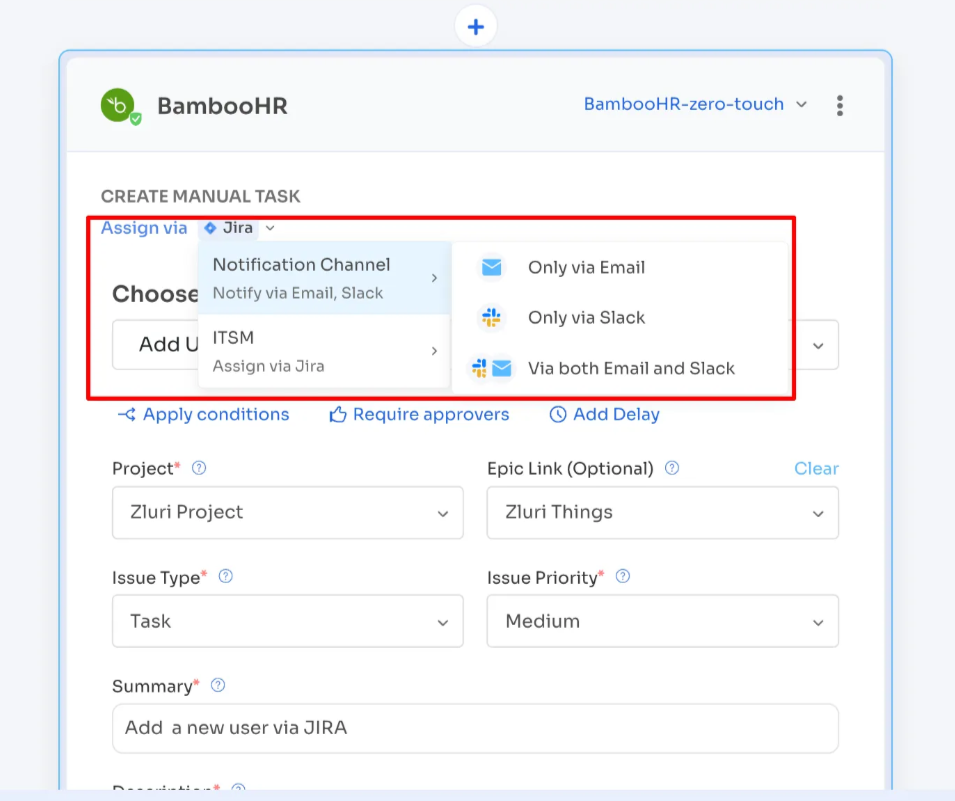Click the plus button above the card
This screenshot has width=955, height=801.
476,26
